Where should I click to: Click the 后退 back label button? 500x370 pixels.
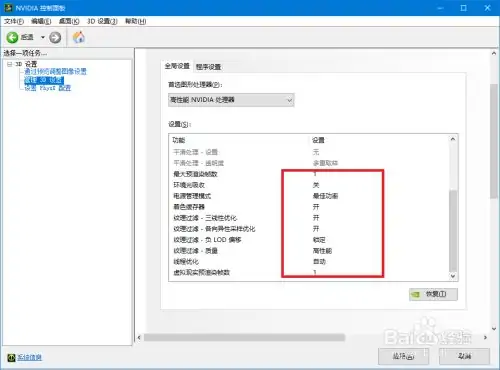27,37
